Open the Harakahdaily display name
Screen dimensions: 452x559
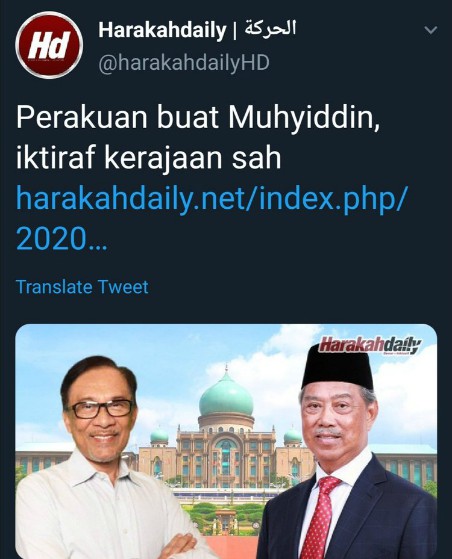click(162, 30)
